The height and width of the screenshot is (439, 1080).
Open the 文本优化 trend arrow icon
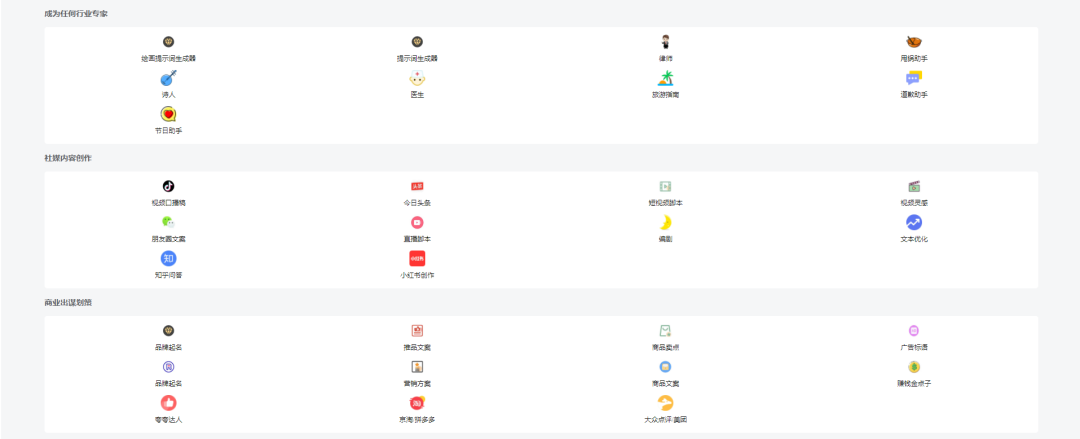[914, 222]
